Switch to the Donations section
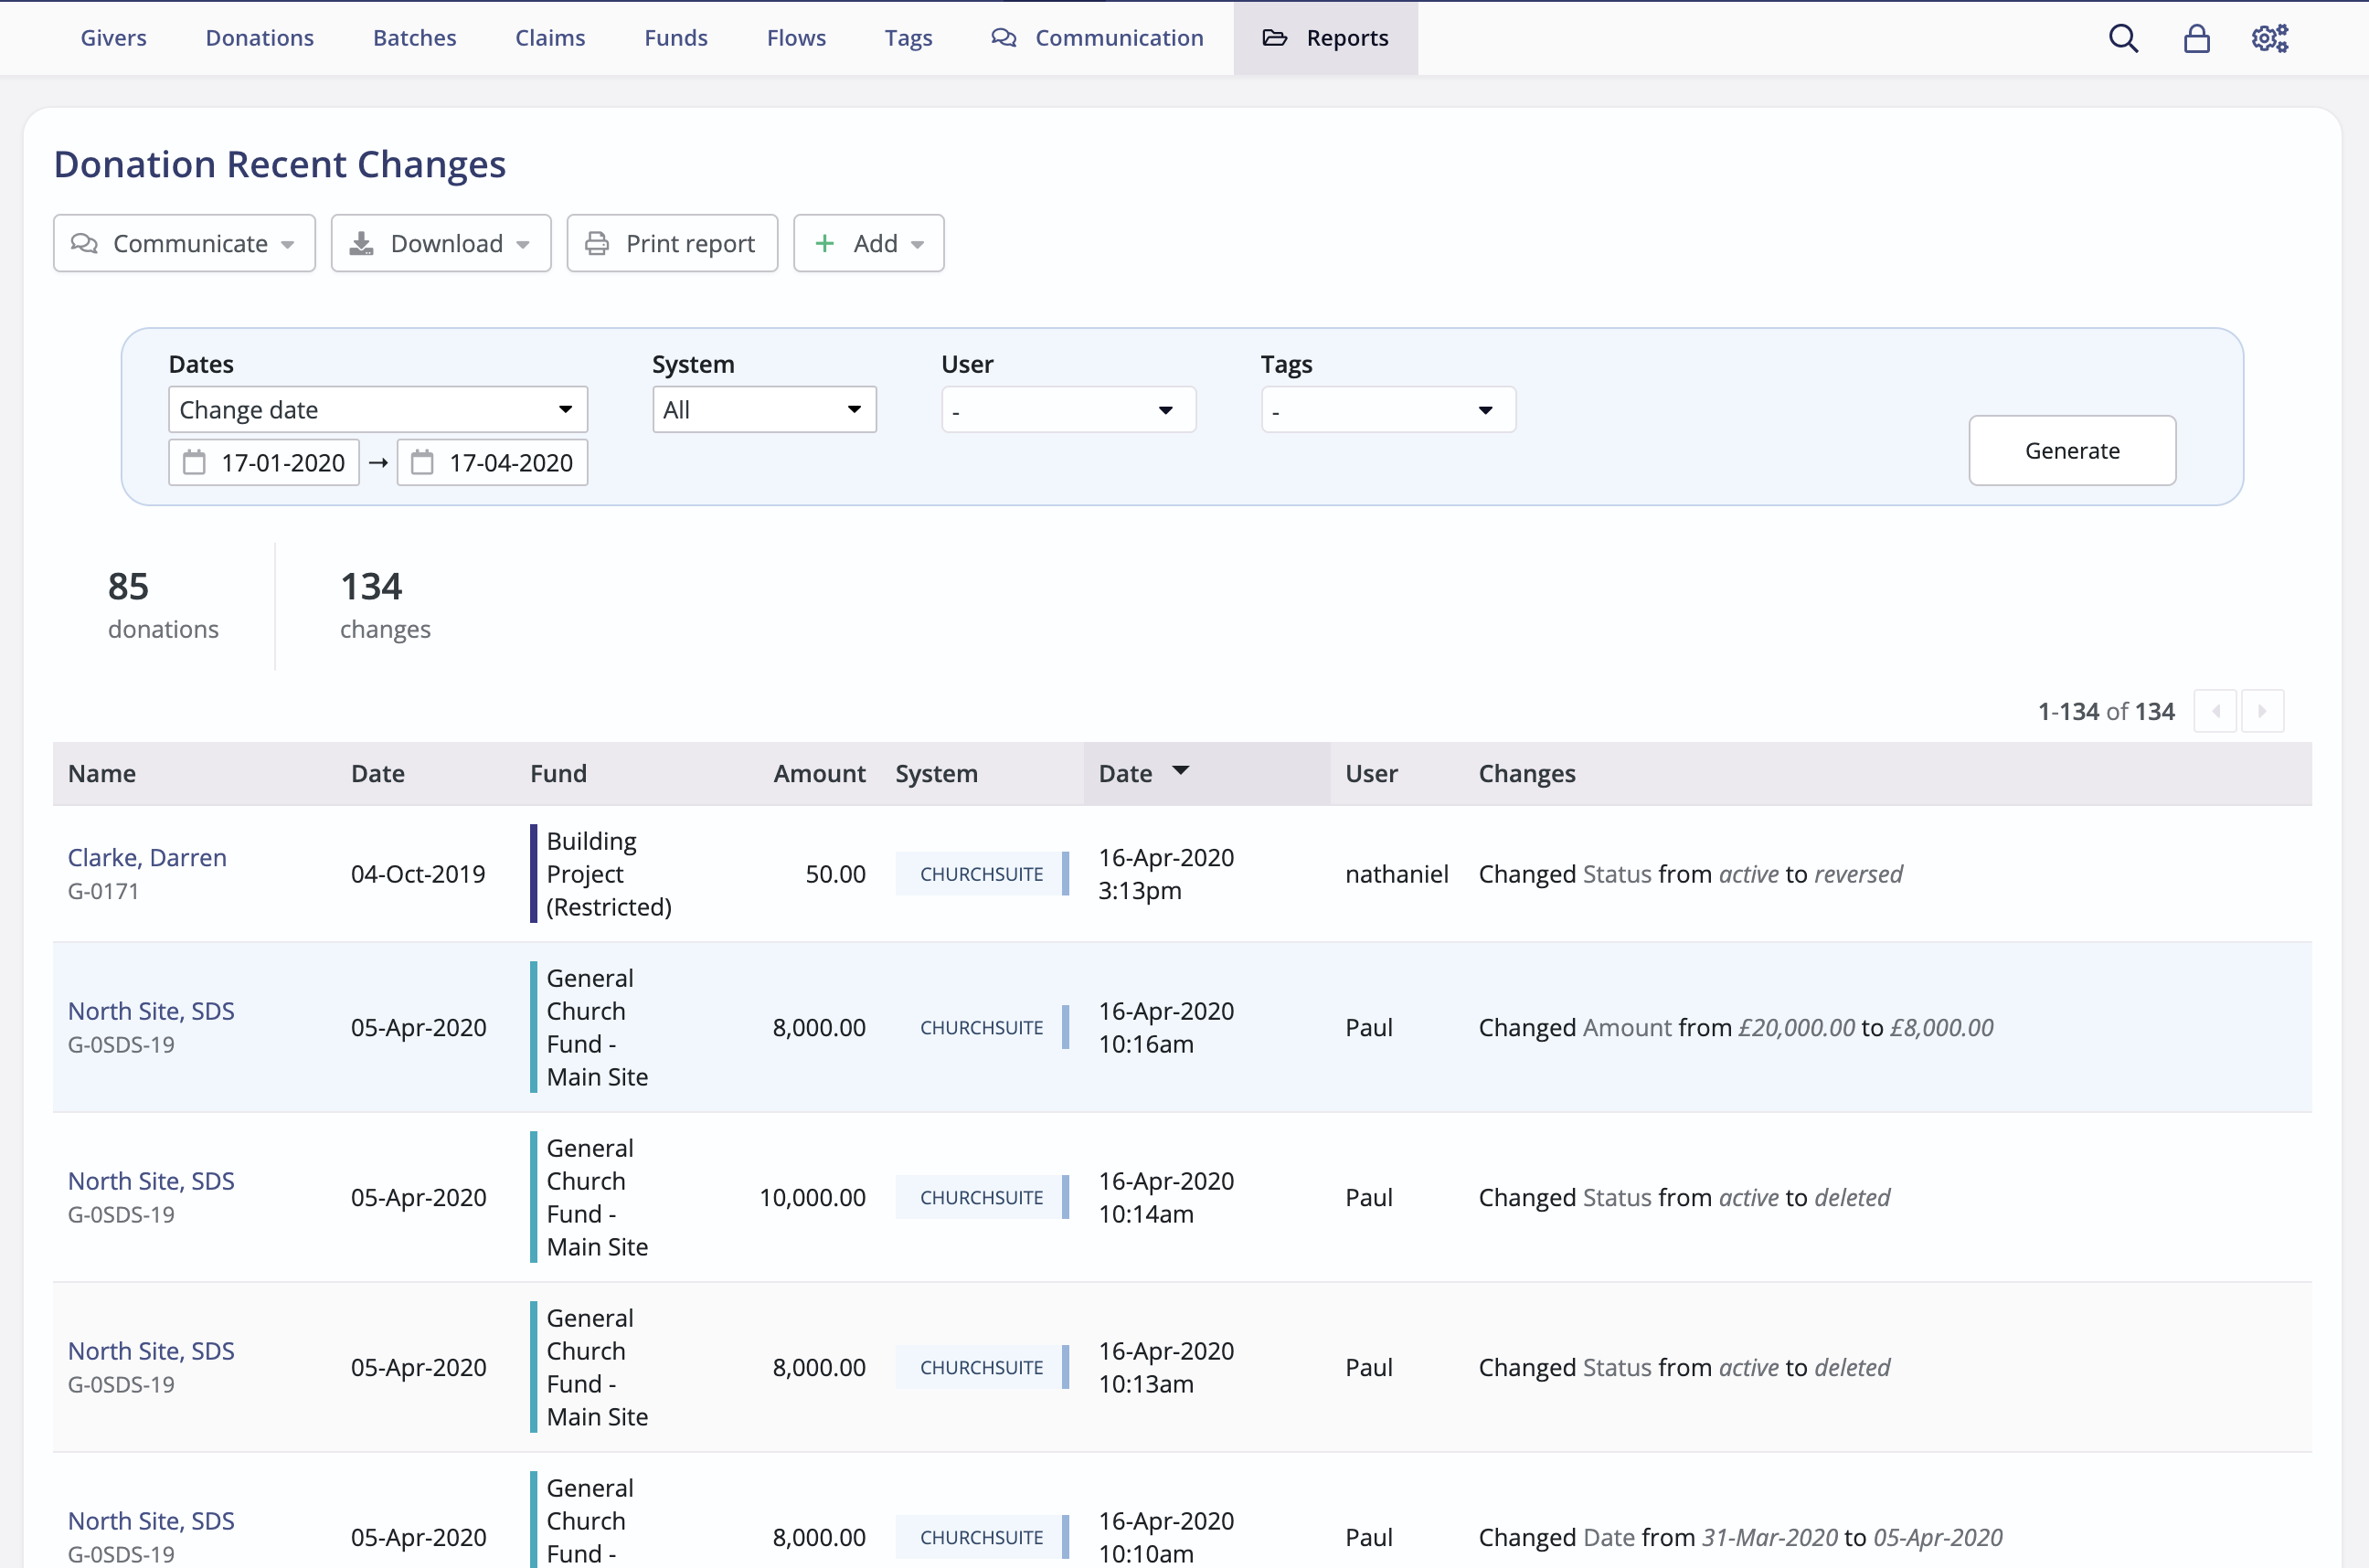 [259, 37]
